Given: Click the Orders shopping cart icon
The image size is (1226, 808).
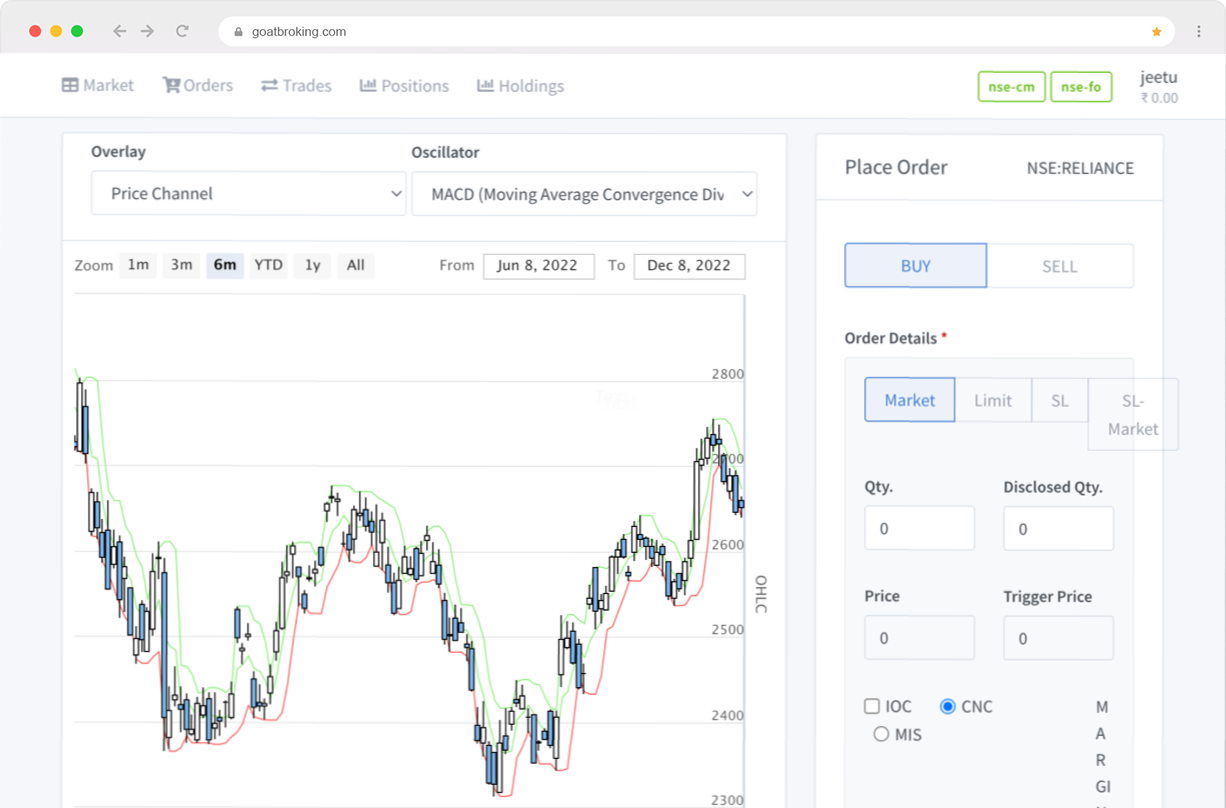Looking at the screenshot, I should coord(171,86).
